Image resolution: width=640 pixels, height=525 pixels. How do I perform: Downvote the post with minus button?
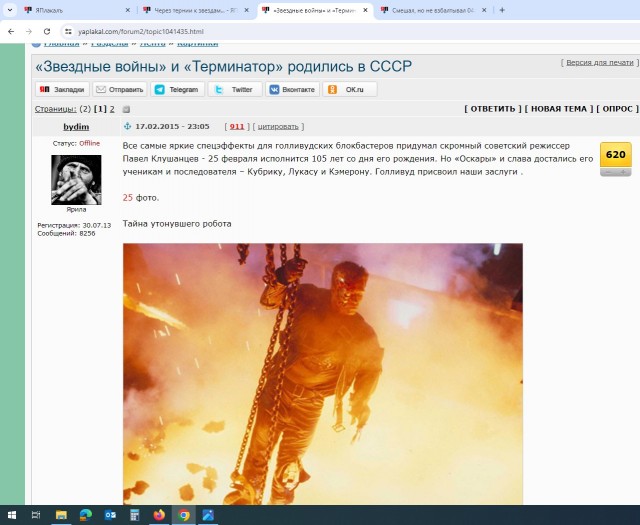(x=608, y=172)
